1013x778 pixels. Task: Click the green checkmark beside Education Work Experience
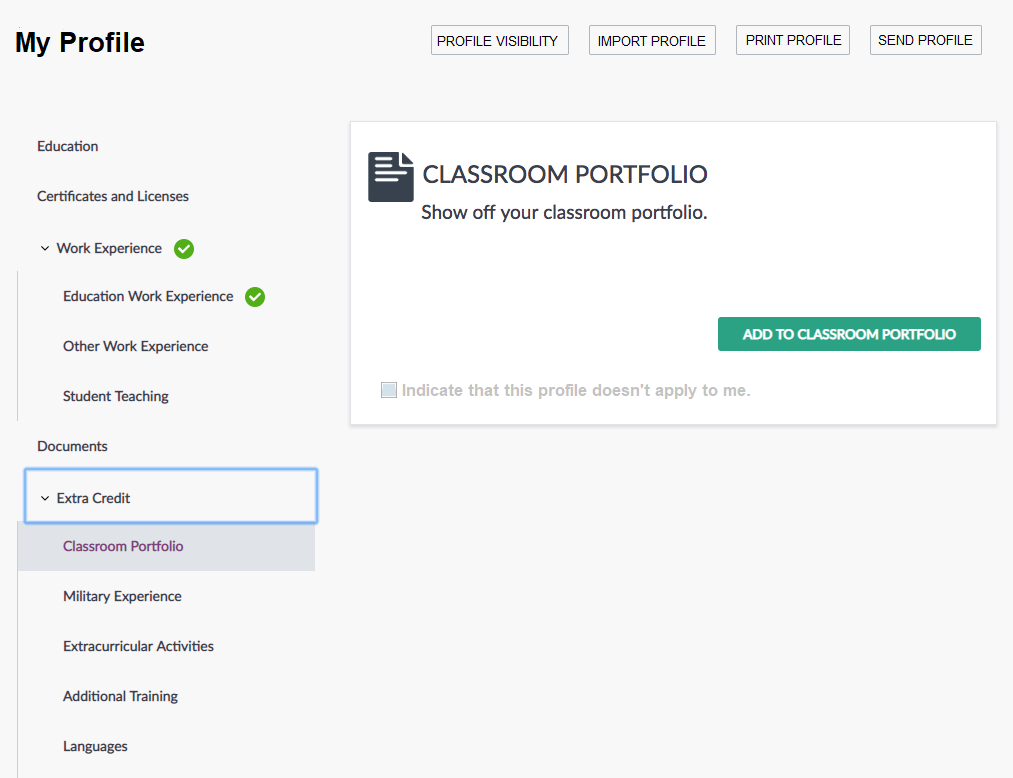(255, 297)
